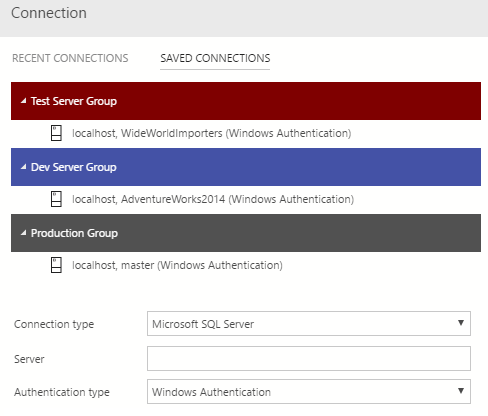Select localhost, master connection

177,265
